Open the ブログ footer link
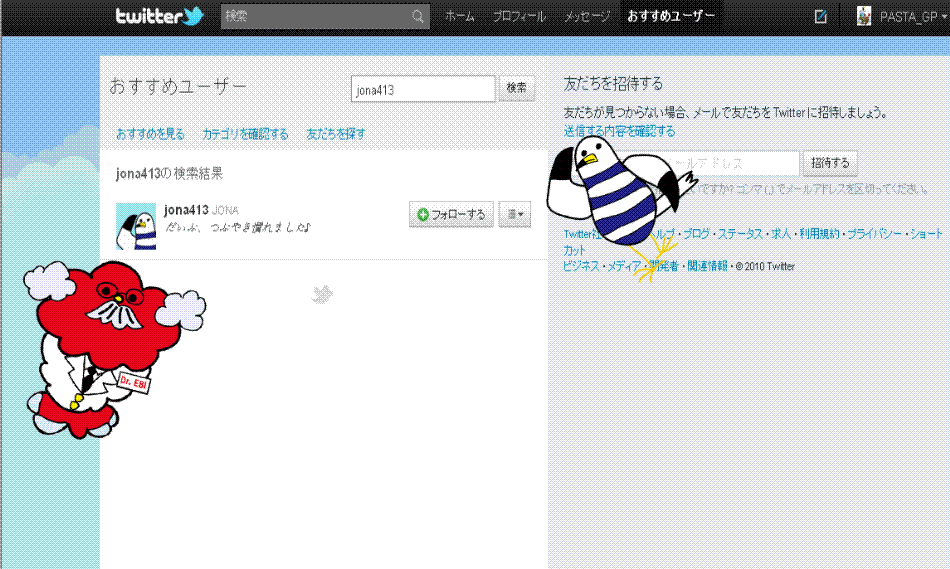Viewport: 950px width, 569px height. 697,234
